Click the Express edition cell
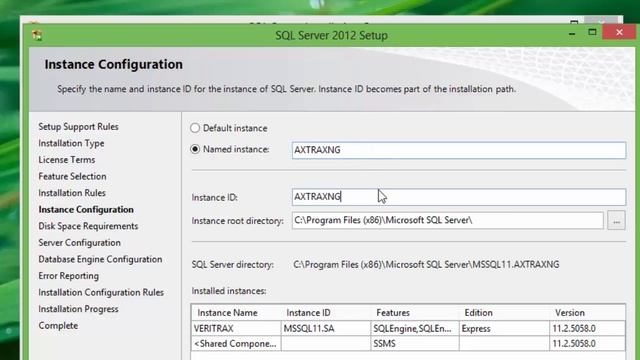 [x=504, y=329]
